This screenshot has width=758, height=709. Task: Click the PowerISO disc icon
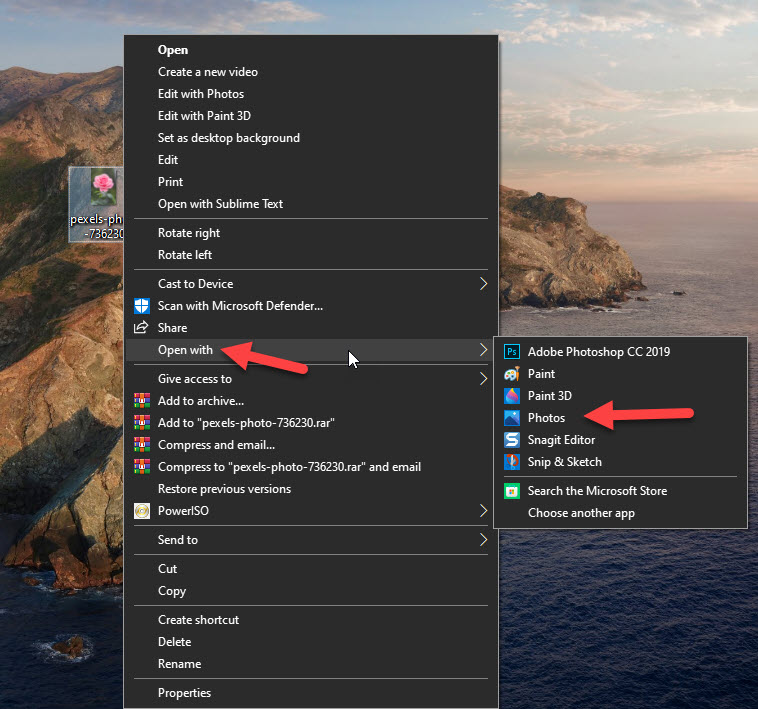(x=141, y=511)
